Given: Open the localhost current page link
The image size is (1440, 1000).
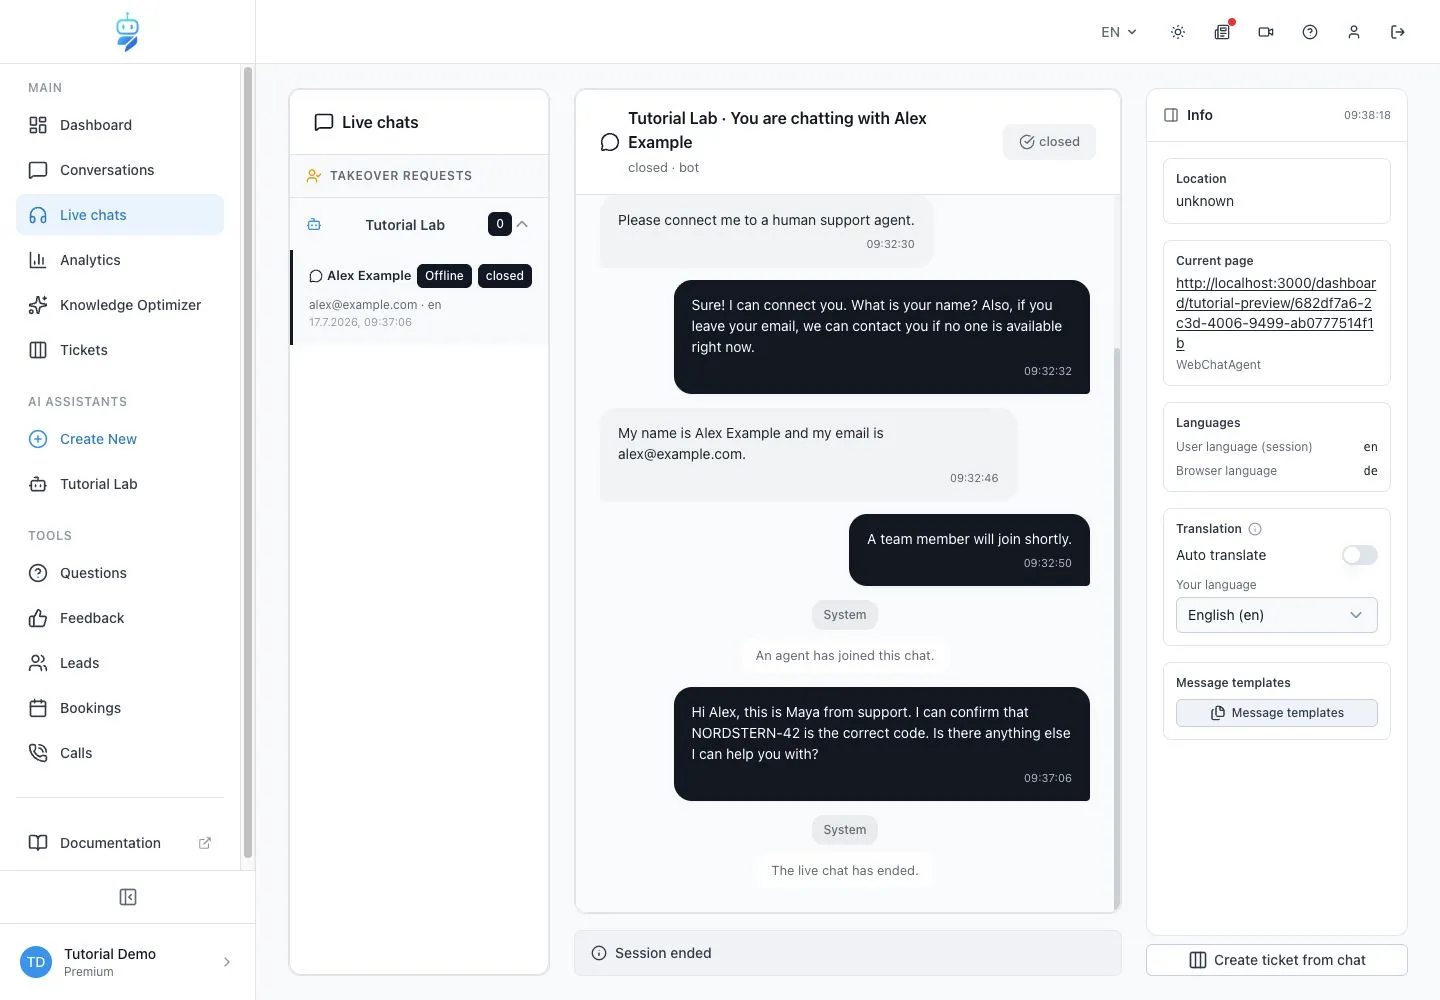Looking at the screenshot, I should coord(1276,313).
